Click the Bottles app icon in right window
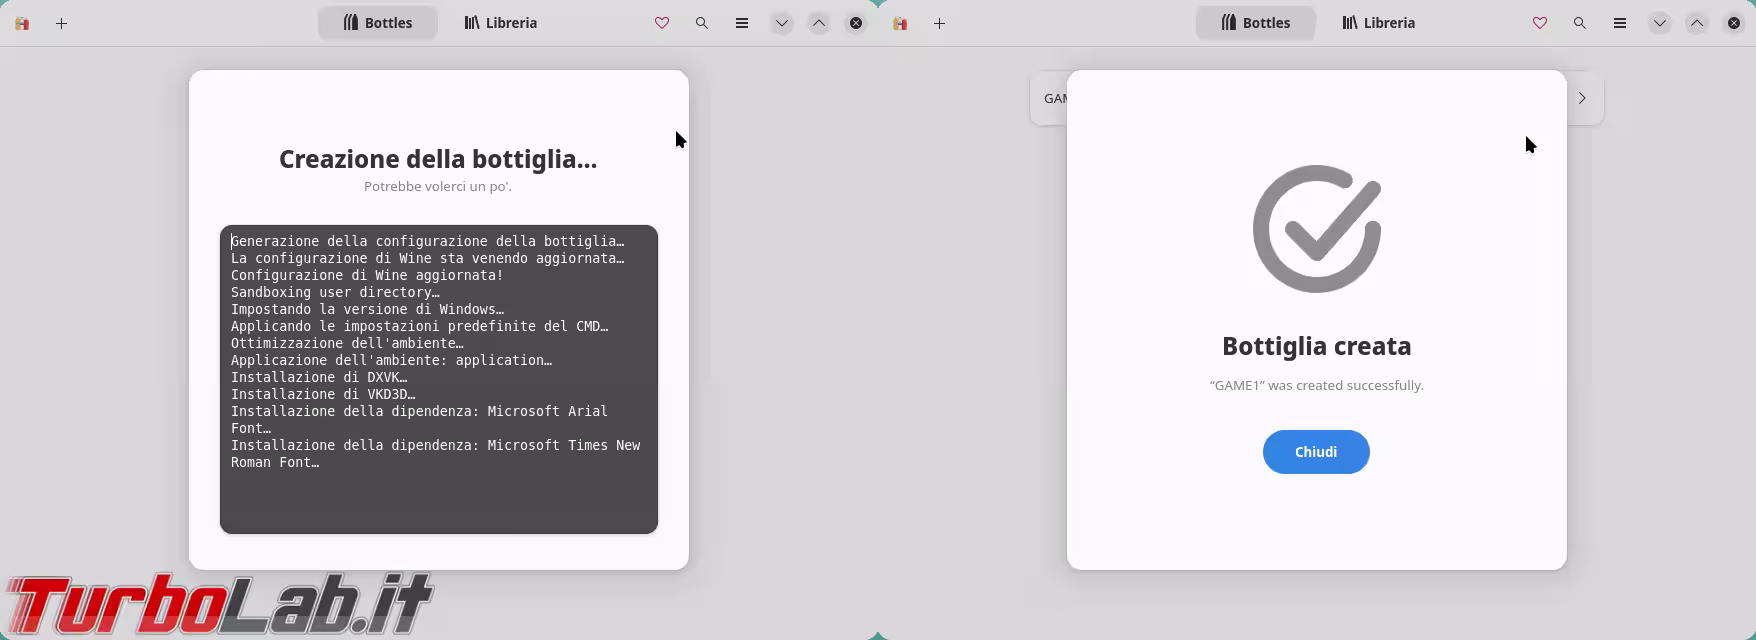The width and height of the screenshot is (1756, 640). (x=900, y=23)
